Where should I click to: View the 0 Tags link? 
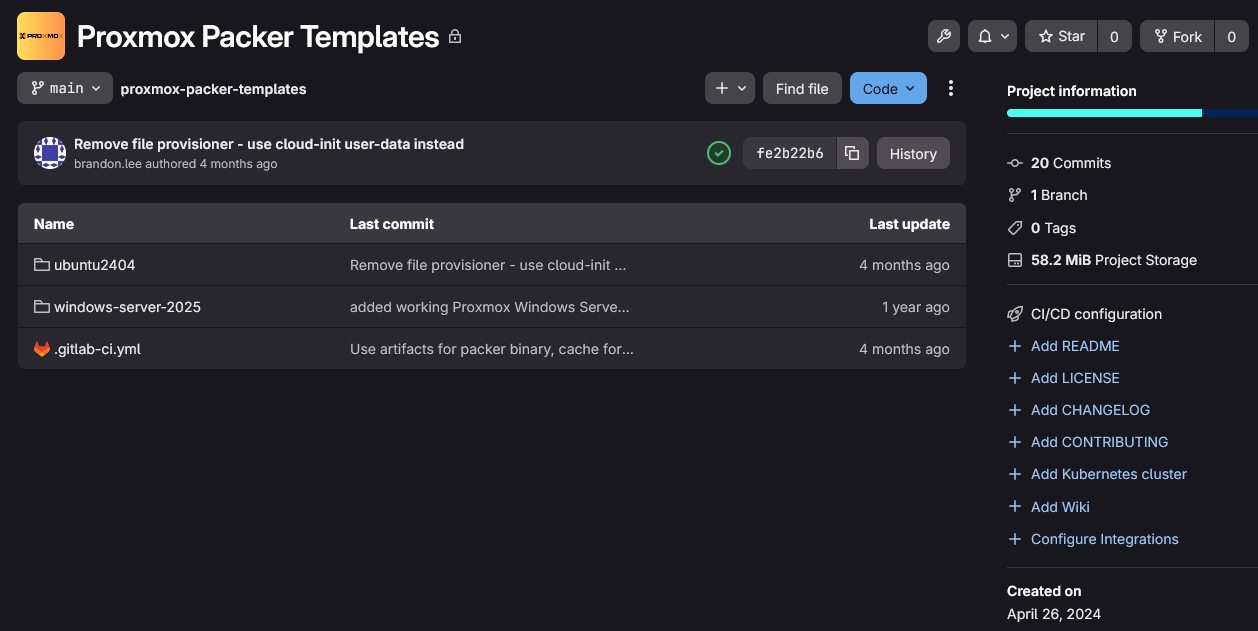click(x=1053, y=228)
